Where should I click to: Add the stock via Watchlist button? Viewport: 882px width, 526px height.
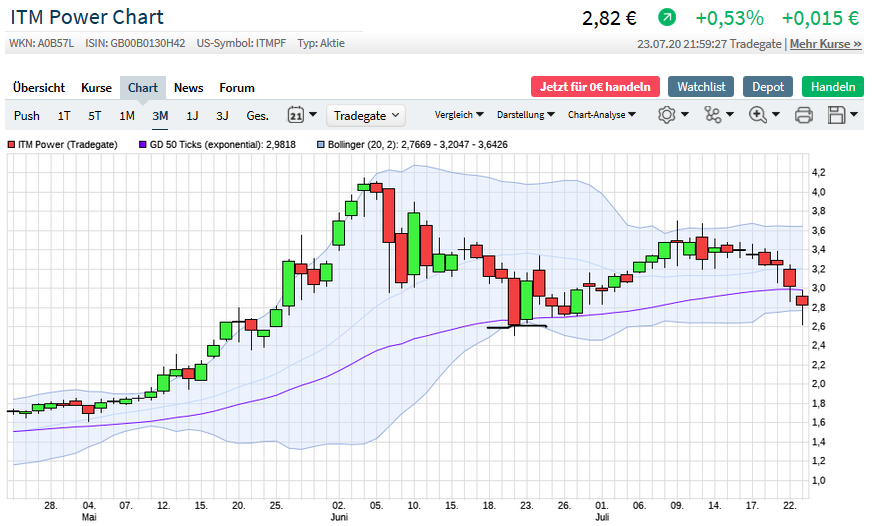point(701,87)
